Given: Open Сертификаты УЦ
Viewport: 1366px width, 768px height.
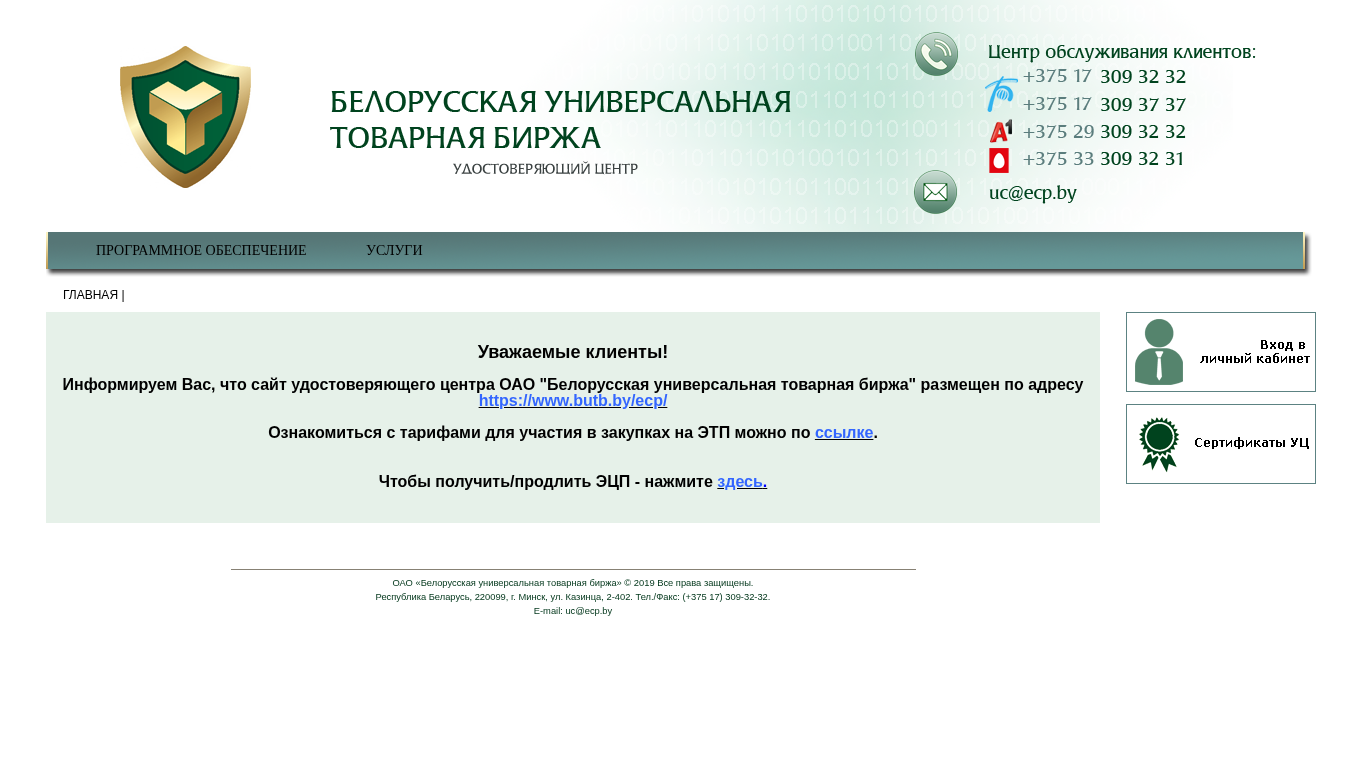Looking at the screenshot, I should (1221, 444).
